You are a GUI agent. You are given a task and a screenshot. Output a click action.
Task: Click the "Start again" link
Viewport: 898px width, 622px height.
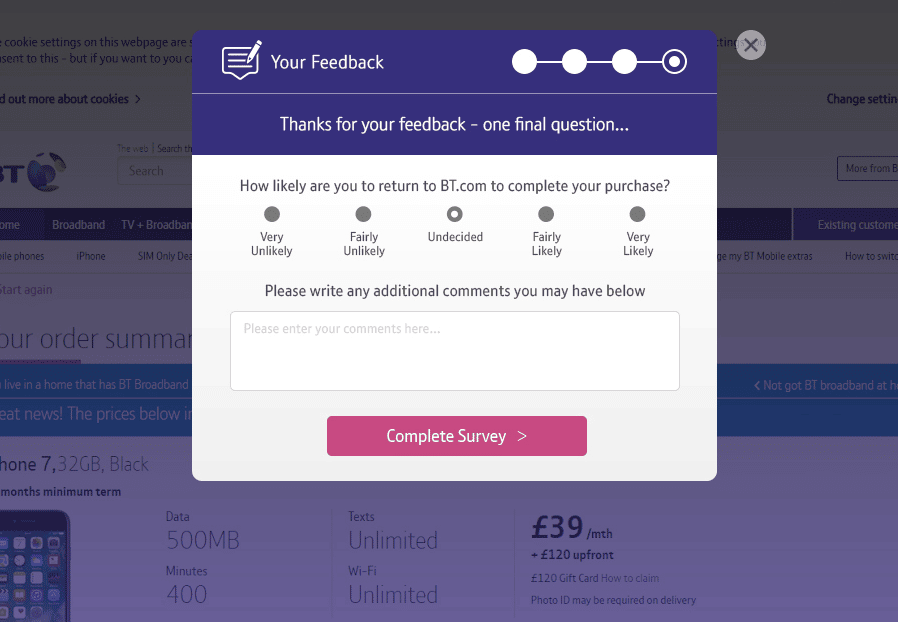pos(27,289)
